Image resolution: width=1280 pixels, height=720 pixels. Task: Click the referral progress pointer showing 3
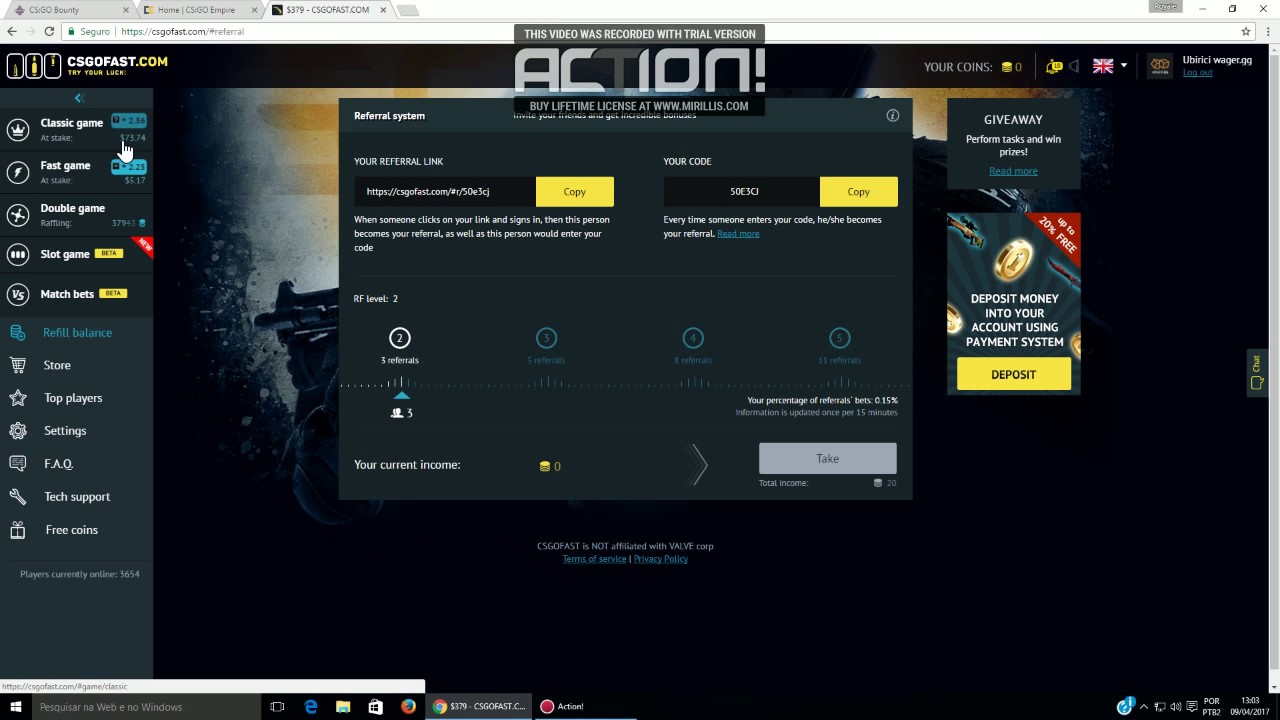coord(402,406)
